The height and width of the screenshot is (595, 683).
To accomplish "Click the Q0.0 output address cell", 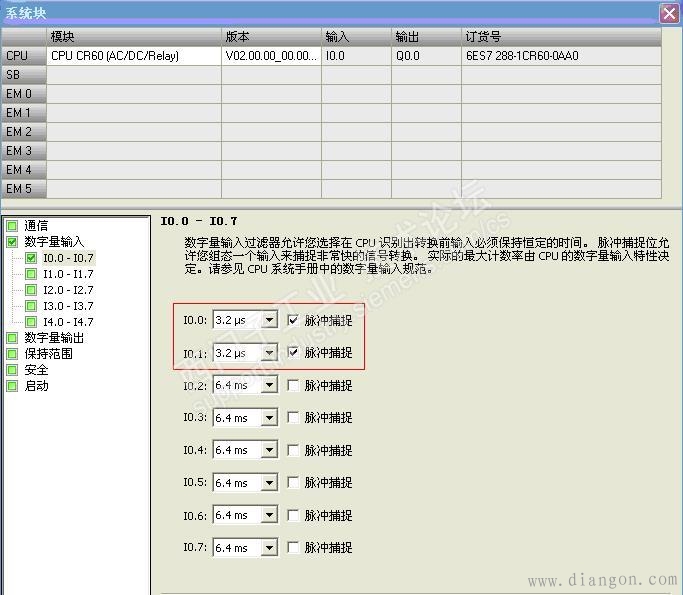I will point(426,56).
